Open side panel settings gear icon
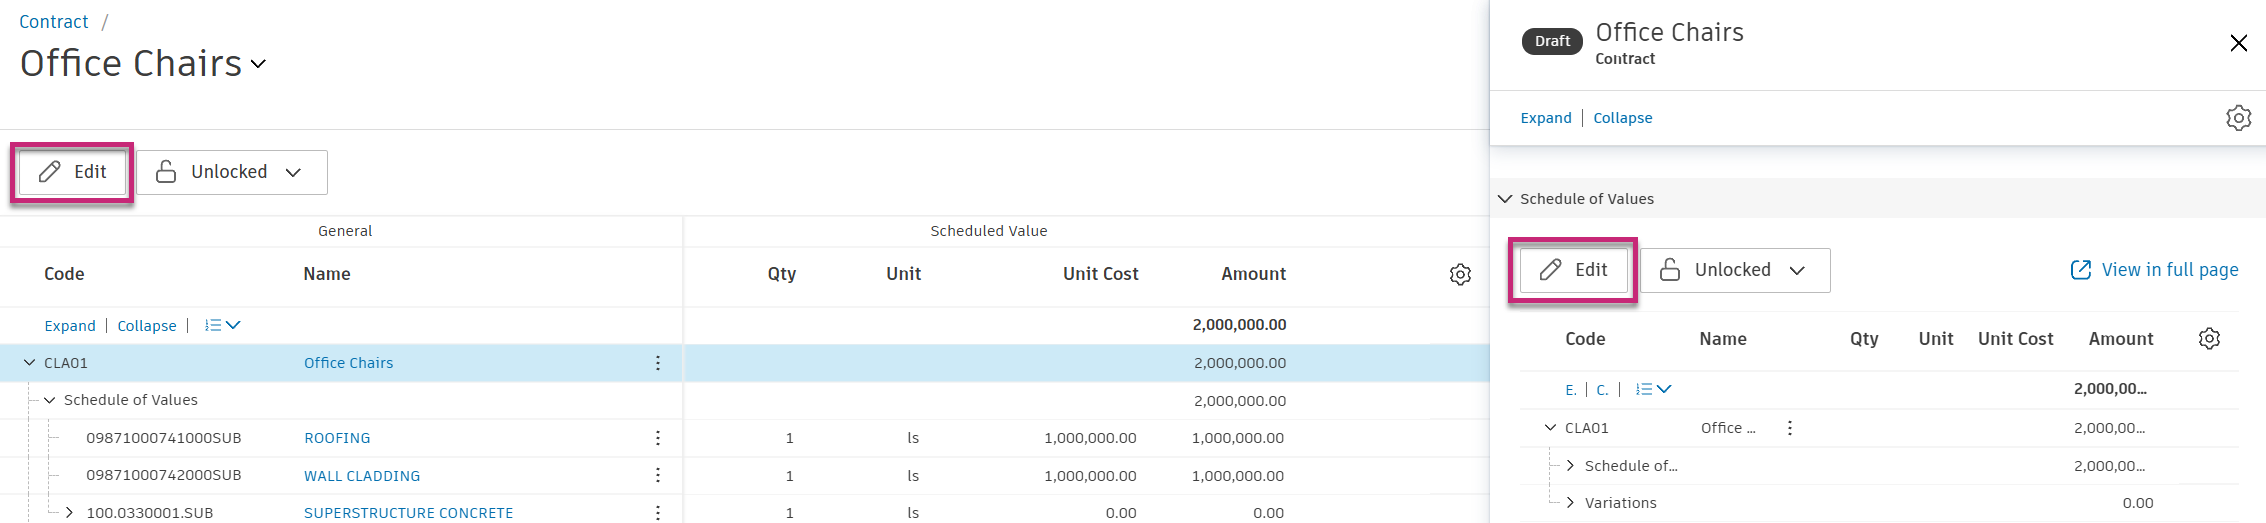Image resolution: width=2266 pixels, height=523 pixels. pyautogui.click(x=2239, y=118)
